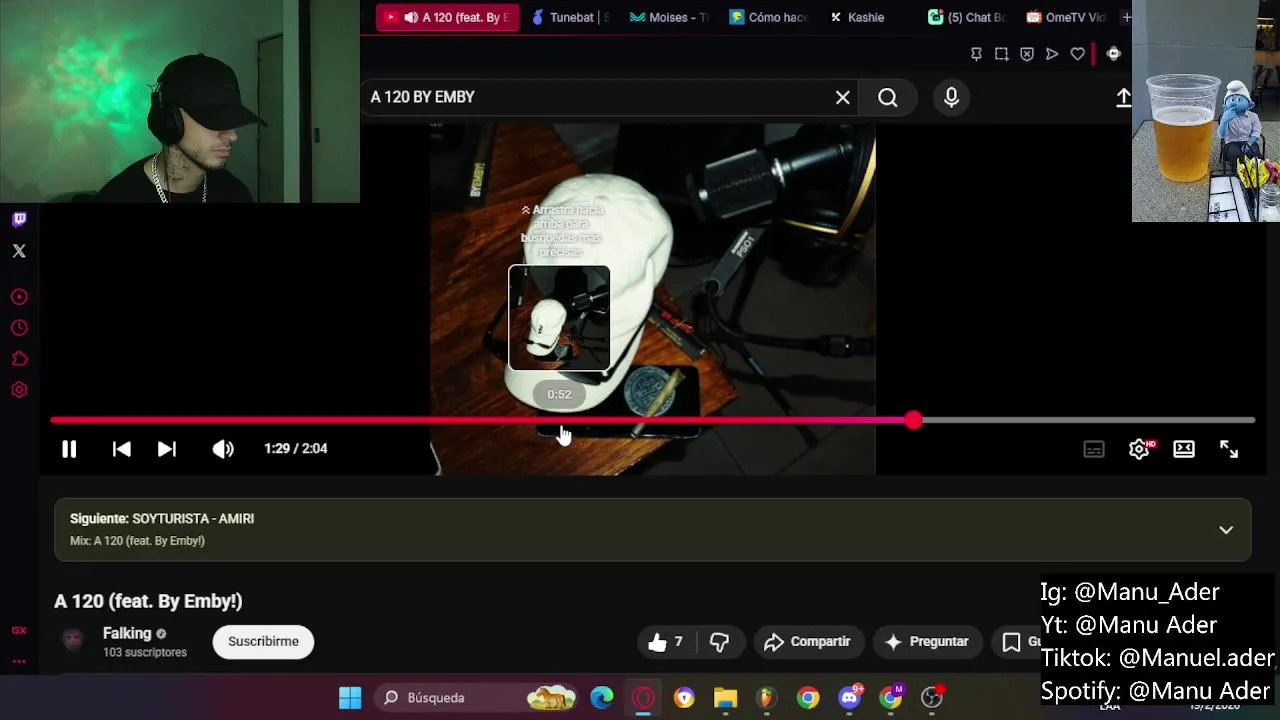Screen dimensions: 1280x720
Task: Open FL Studio from the taskbar
Action: point(766,698)
